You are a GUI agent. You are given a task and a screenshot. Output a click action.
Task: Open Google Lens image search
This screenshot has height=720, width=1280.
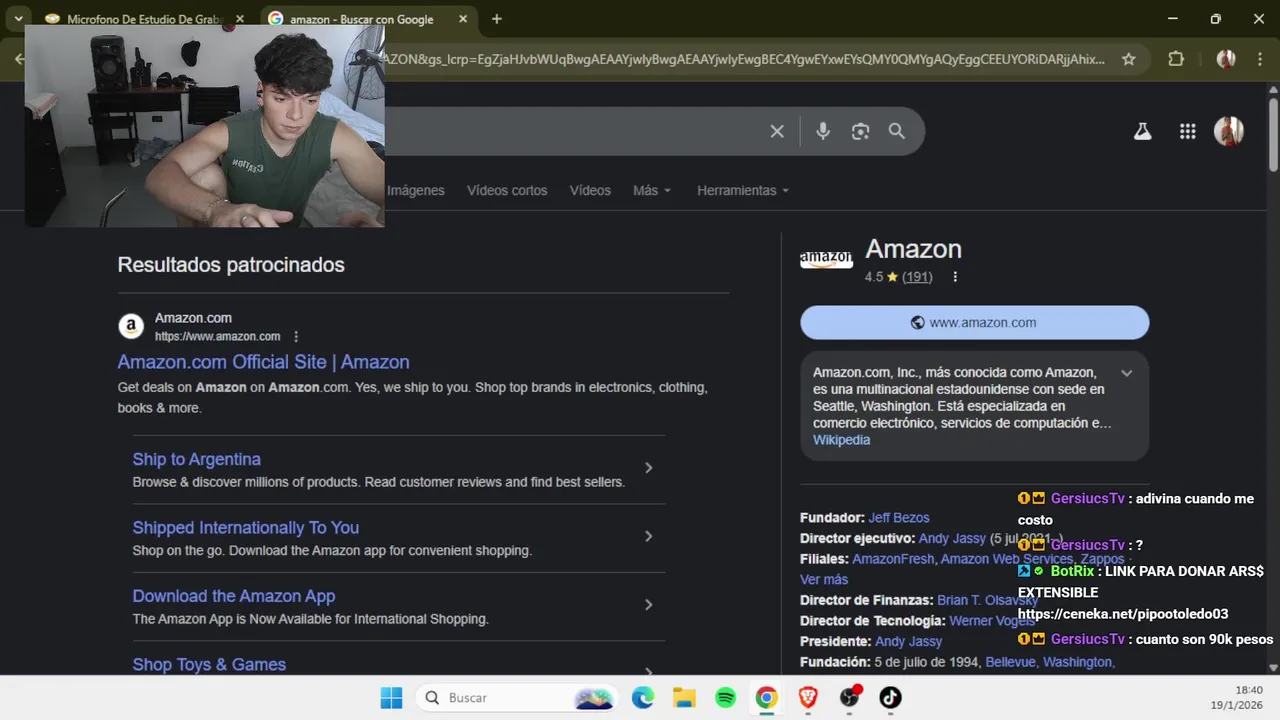pyautogui.click(x=860, y=131)
